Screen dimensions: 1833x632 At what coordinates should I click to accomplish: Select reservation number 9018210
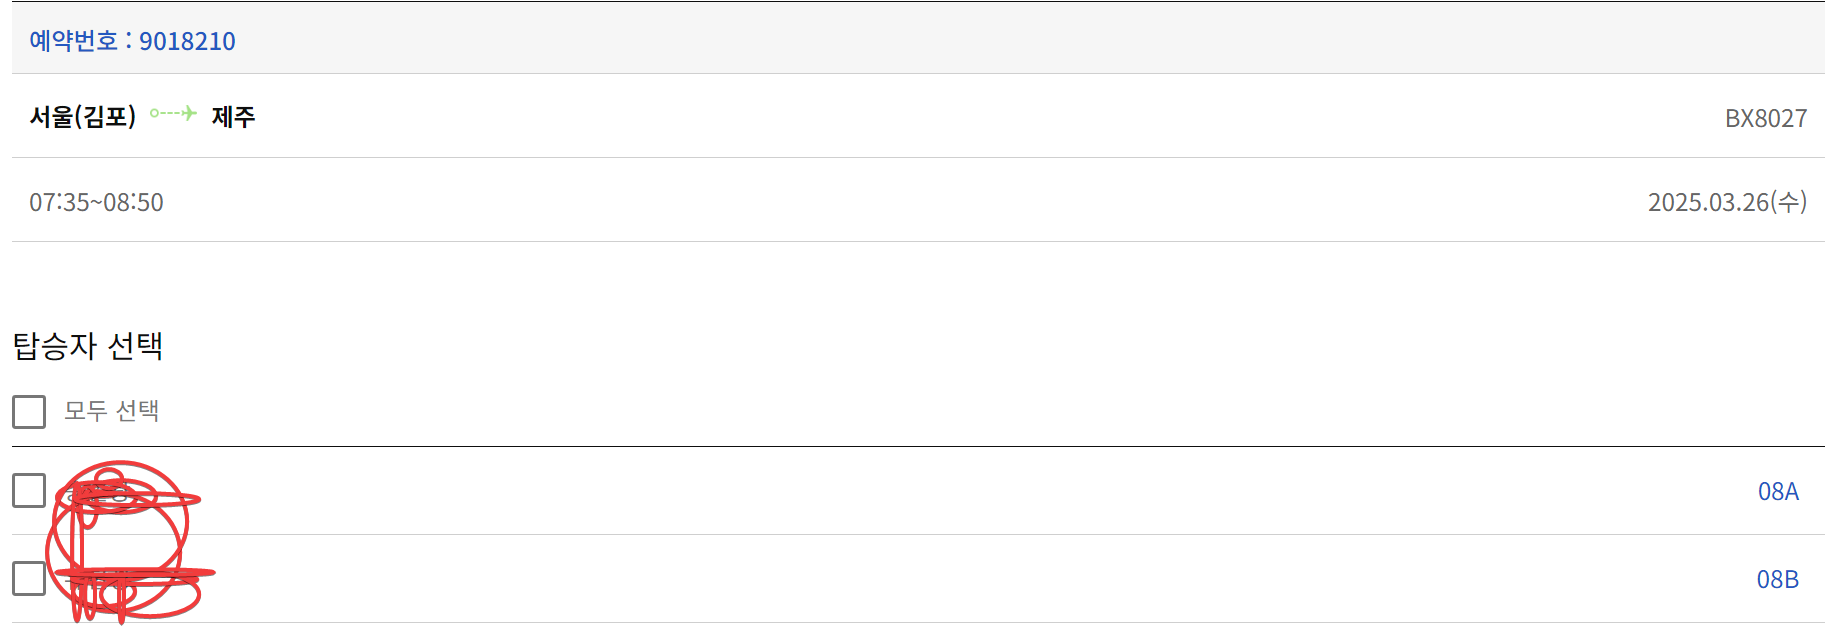click(187, 41)
